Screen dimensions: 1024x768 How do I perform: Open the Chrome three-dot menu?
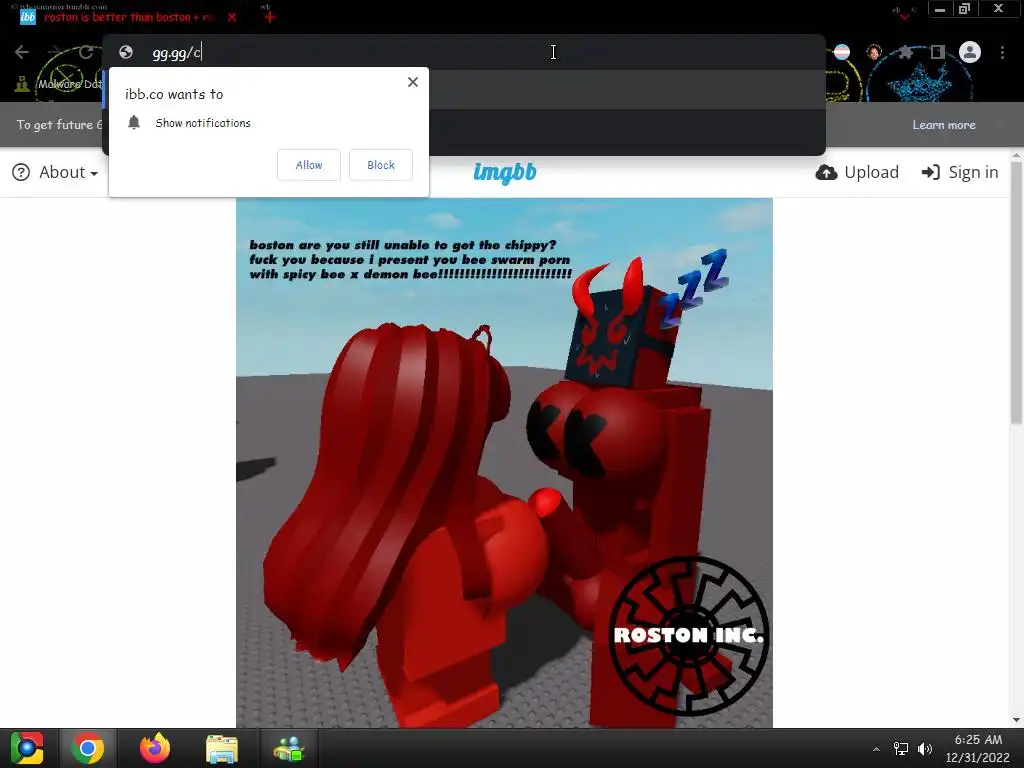pyautogui.click(x=1002, y=52)
